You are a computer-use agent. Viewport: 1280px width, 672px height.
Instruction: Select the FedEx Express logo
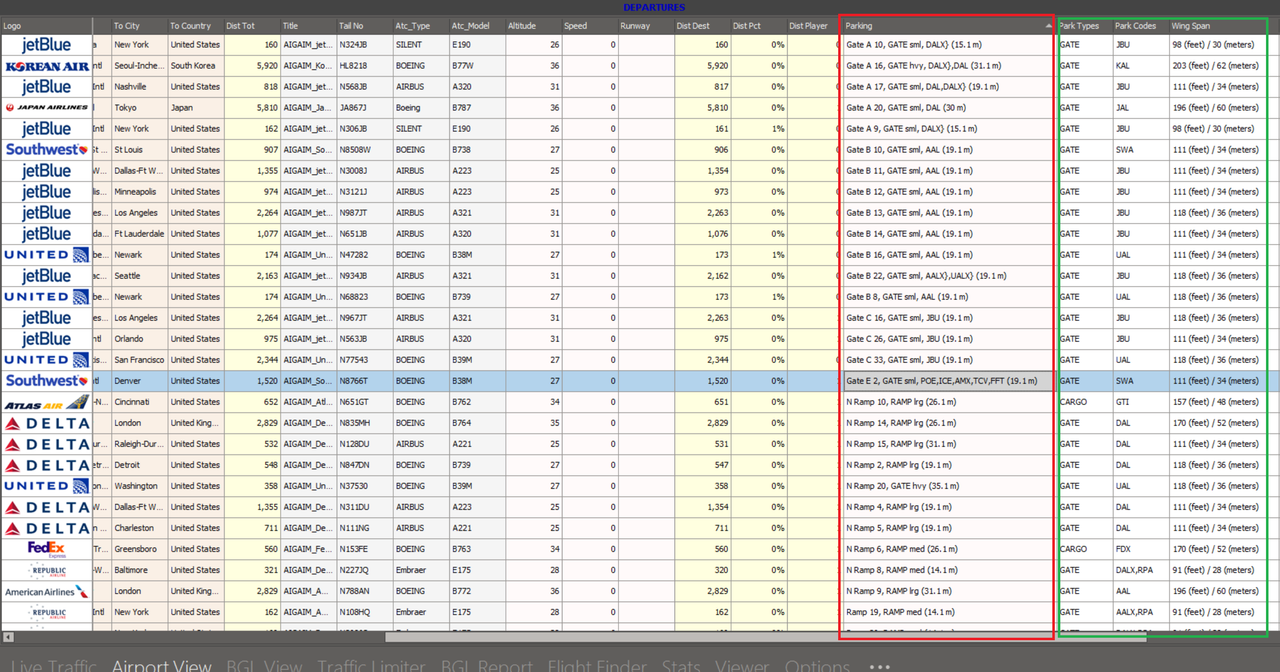point(46,549)
